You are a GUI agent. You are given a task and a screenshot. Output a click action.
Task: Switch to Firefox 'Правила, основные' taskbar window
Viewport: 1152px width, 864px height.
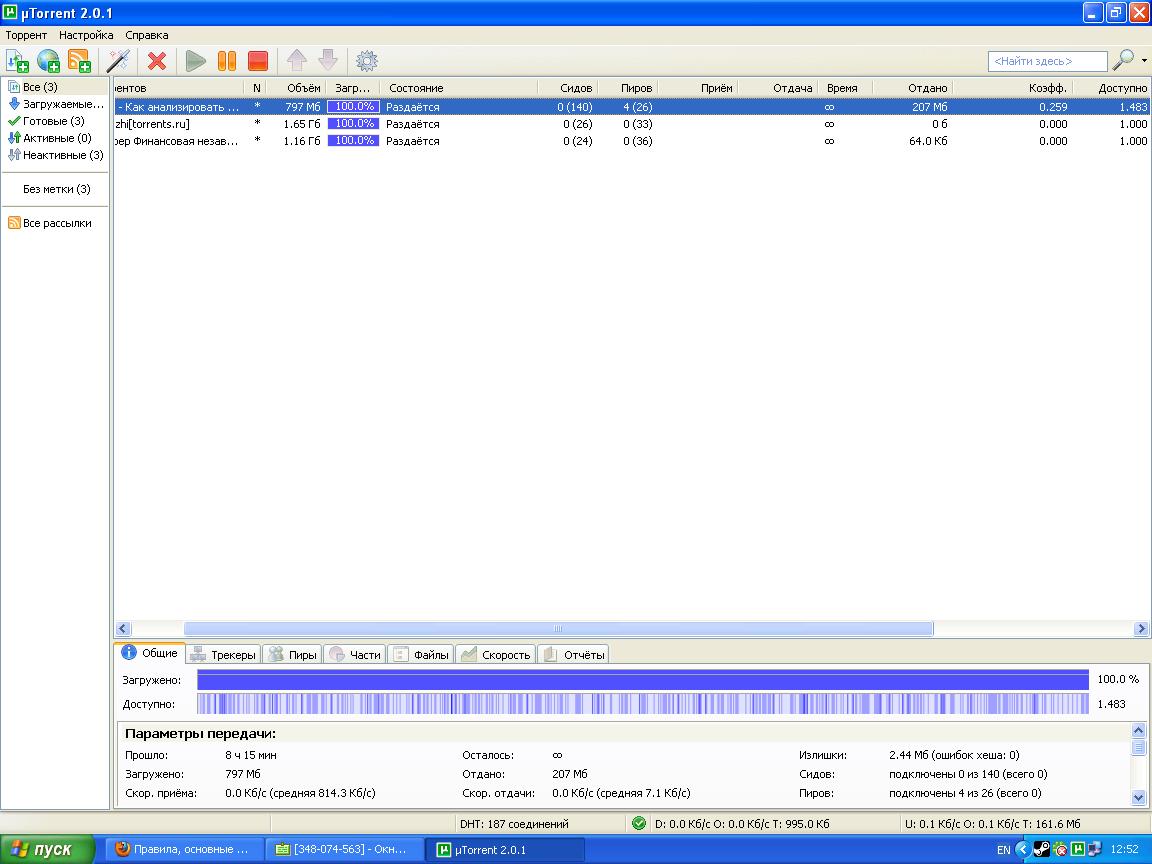pyautogui.click(x=184, y=849)
